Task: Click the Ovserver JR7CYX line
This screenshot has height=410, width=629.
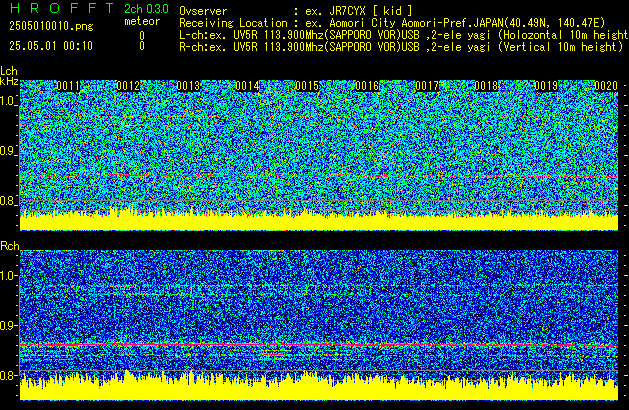Action: point(296,11)
